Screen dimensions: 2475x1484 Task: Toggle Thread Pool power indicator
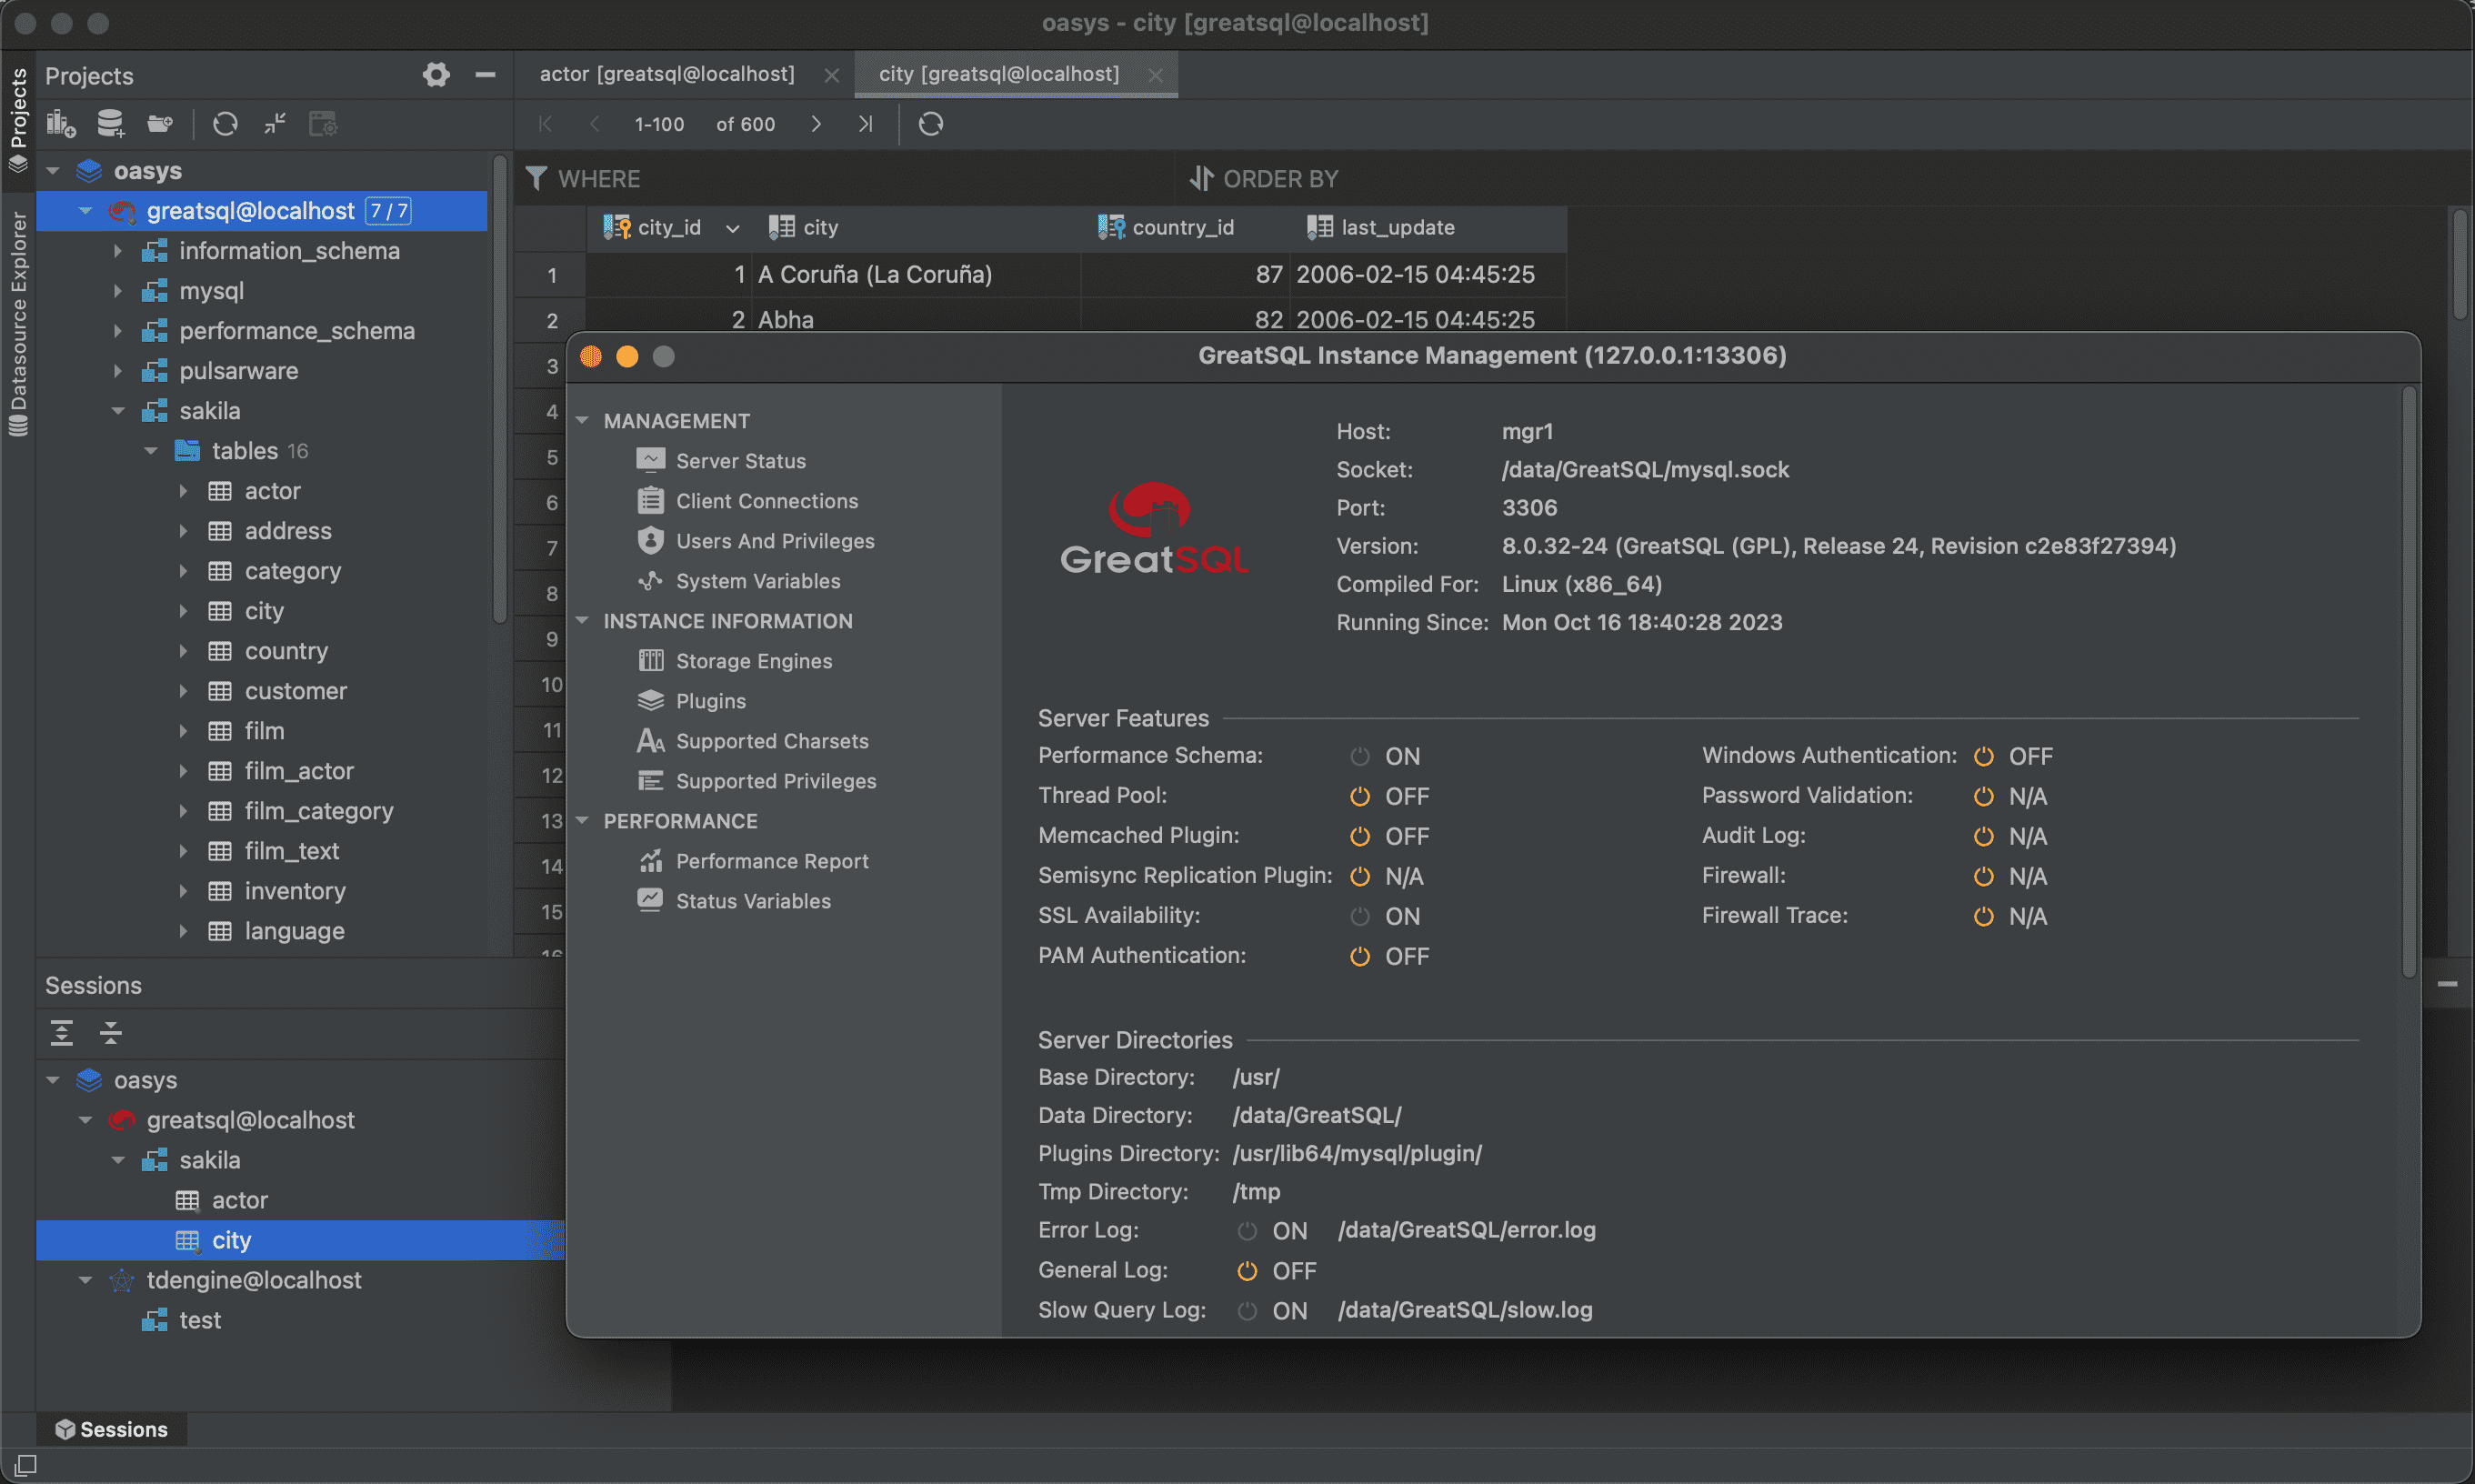1360,797
